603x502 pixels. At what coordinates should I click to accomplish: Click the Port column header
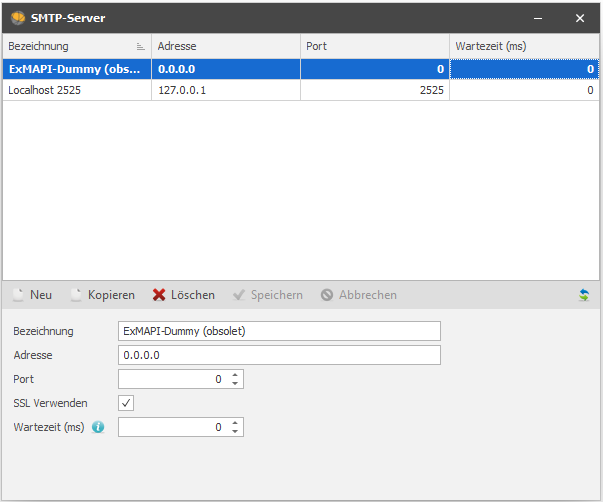click(374, 46)
